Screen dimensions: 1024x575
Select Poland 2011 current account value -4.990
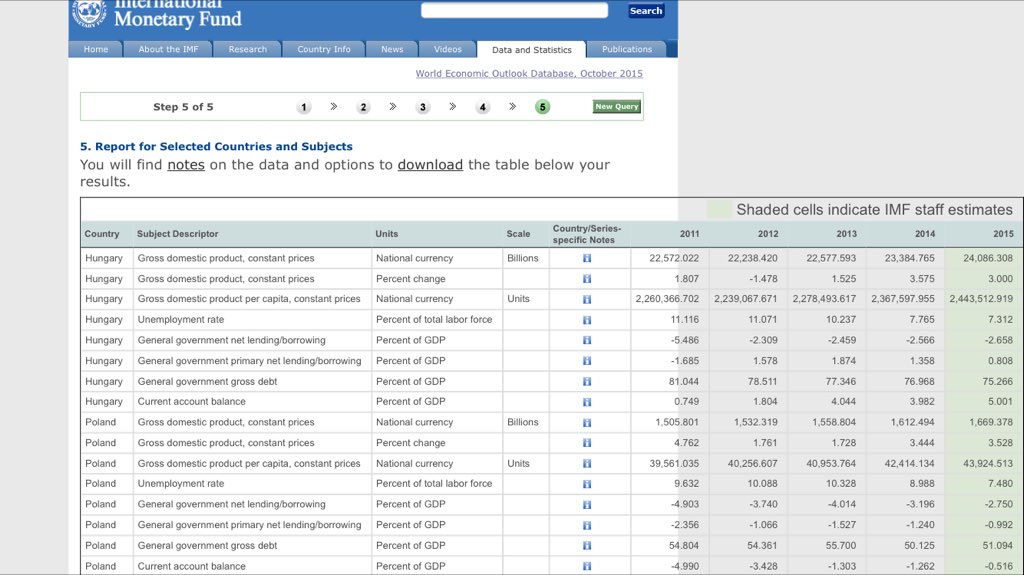tap(685, 567)
